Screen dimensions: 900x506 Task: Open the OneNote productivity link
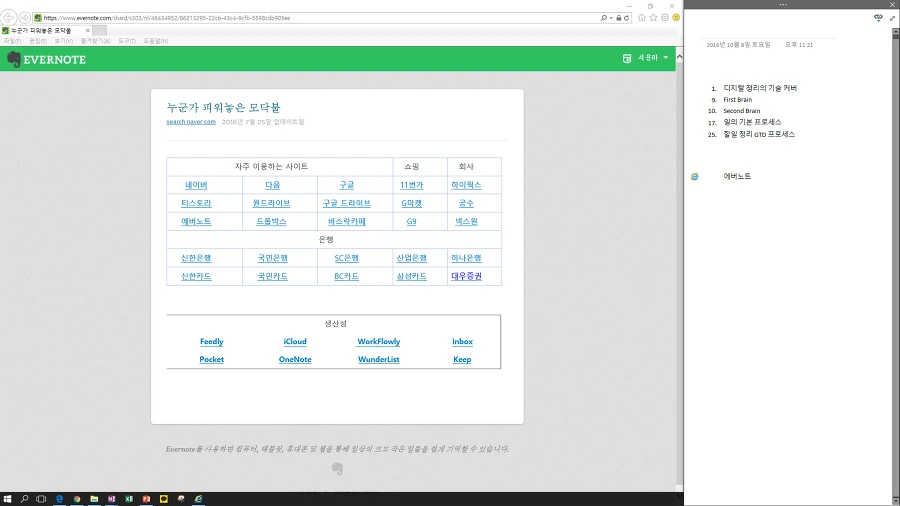pos(295,359)
